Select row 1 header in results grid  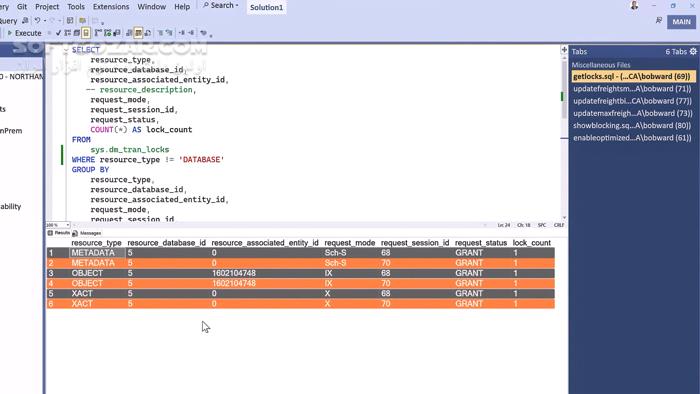58,253
